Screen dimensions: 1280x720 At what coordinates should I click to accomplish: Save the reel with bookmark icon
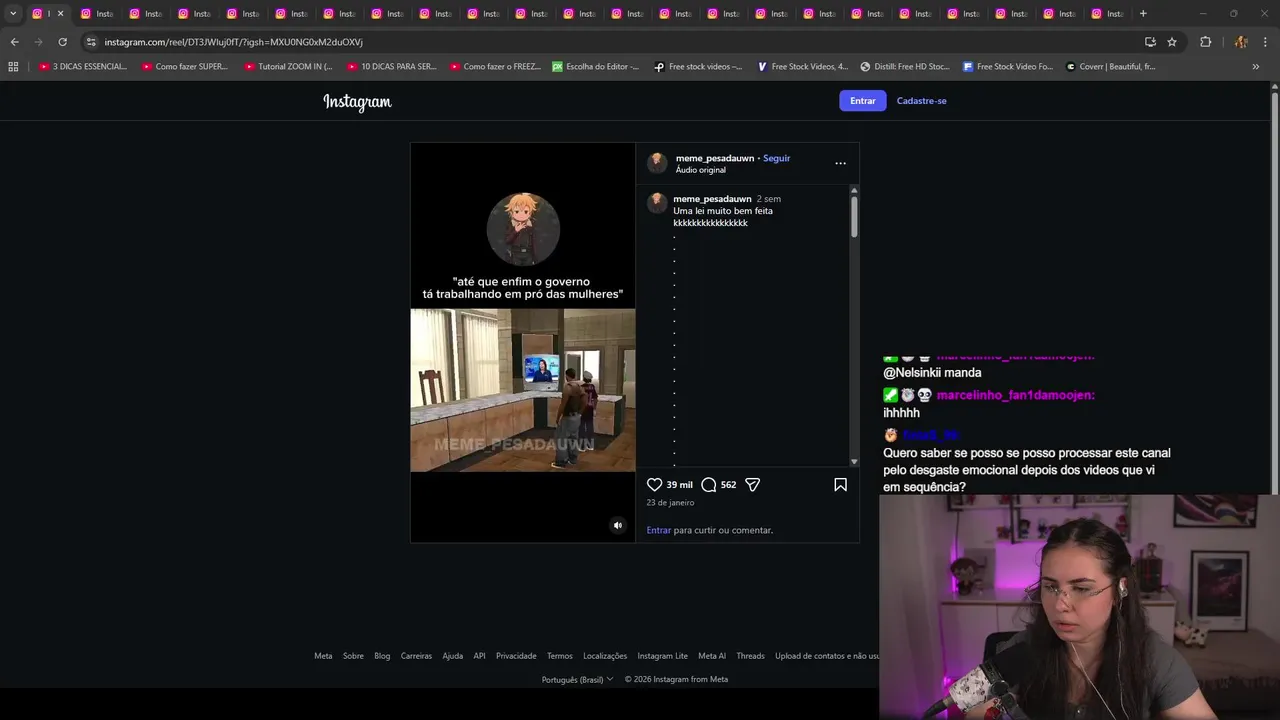point(840,485)
